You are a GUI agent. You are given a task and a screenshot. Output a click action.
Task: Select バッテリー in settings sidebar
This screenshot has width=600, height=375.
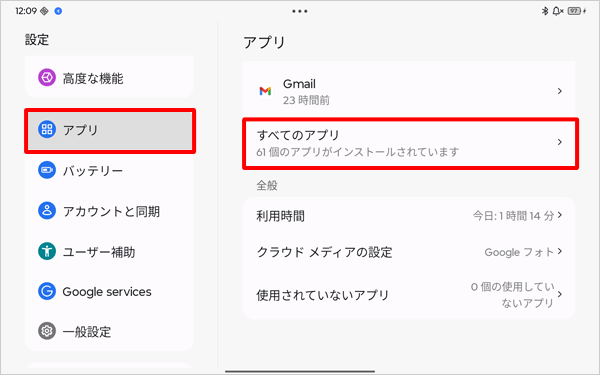(x=109, y=170)
